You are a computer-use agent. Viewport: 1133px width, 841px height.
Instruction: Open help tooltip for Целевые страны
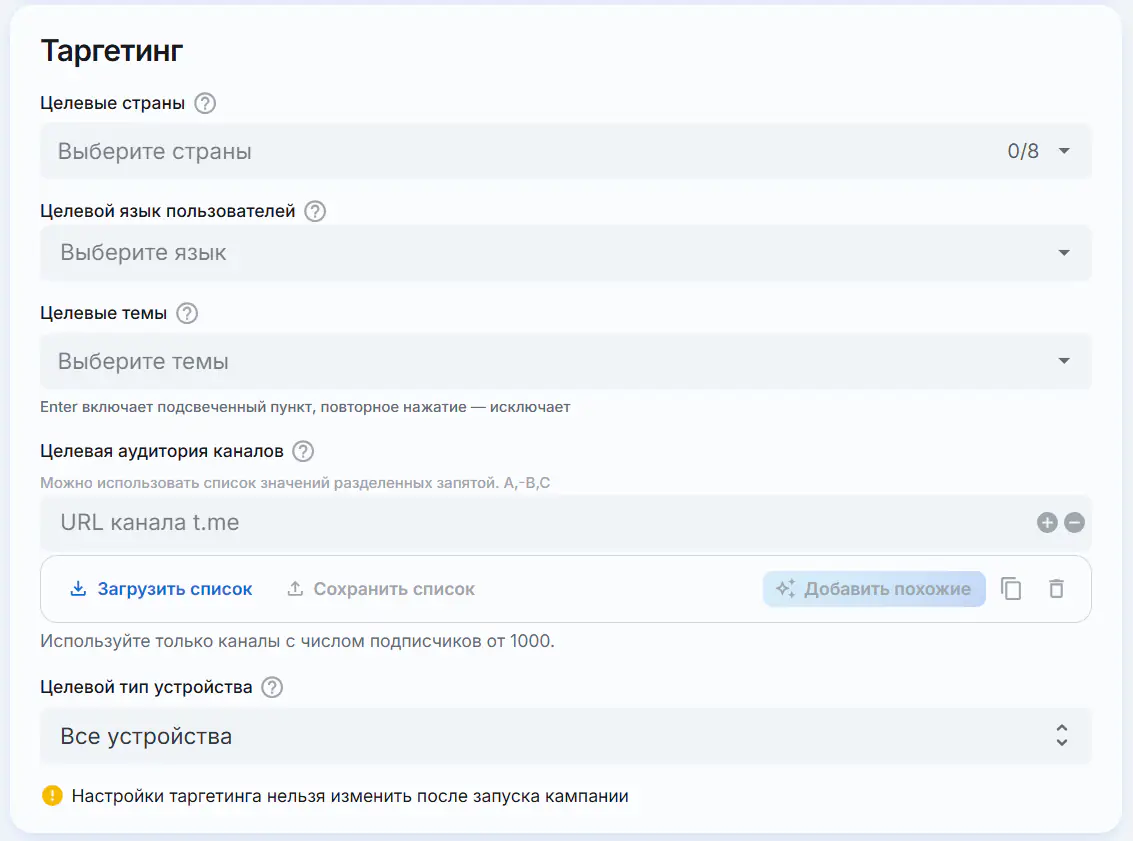[205, 103]
